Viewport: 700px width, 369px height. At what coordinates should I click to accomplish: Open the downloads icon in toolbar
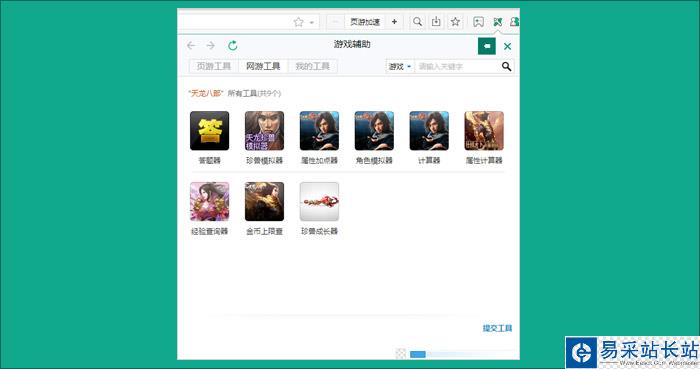coord(436,21)
